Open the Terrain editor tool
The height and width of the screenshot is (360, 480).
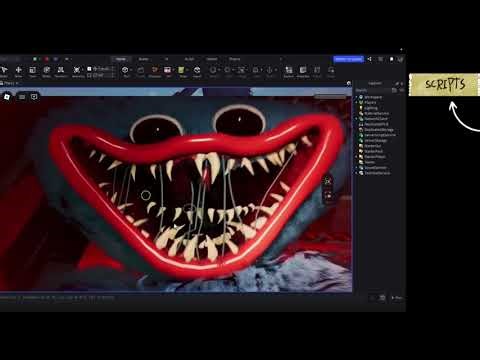point(140,71)
